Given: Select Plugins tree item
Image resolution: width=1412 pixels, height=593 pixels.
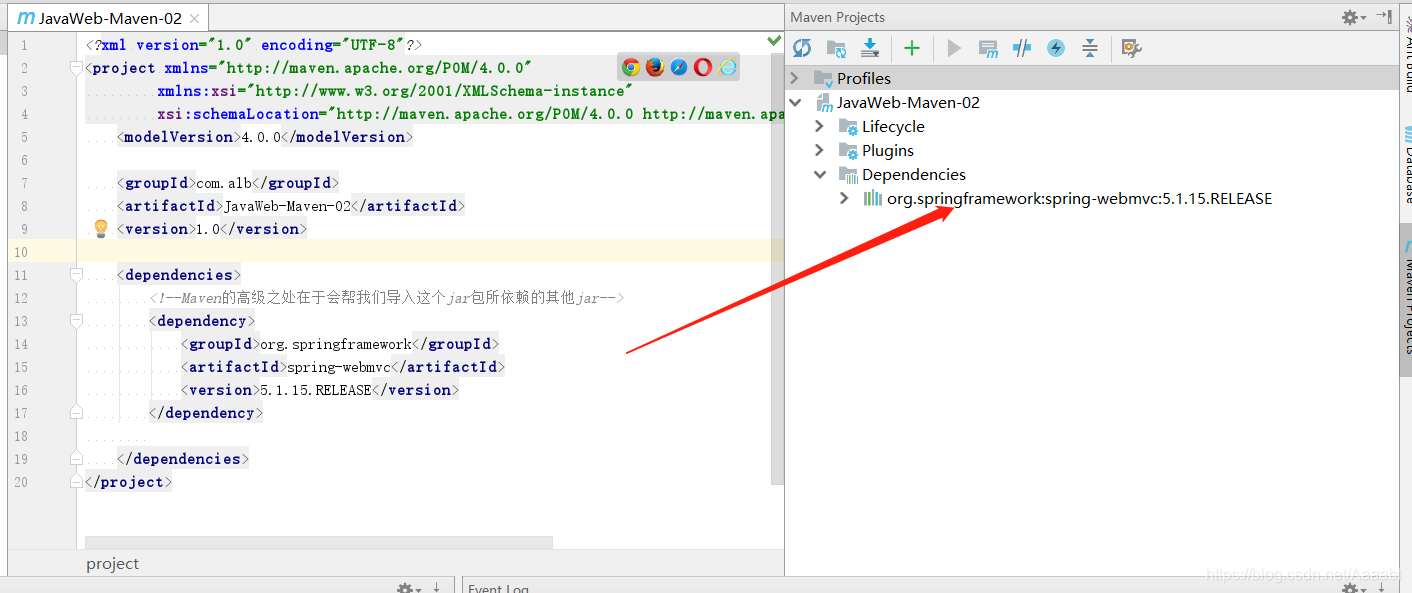Looking at the screenshot, I should (x=888, y=150).
